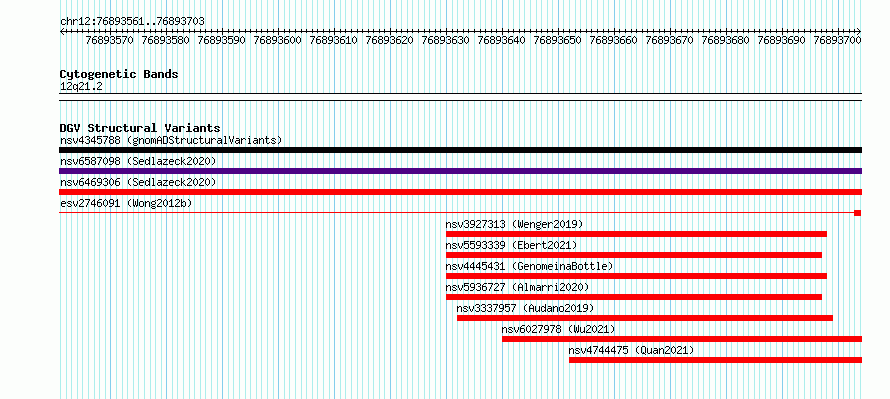This screenshot has height=399, width=890.
Task: Click the chr12:76893561..76893703 region label
Action: coord(132,21)
